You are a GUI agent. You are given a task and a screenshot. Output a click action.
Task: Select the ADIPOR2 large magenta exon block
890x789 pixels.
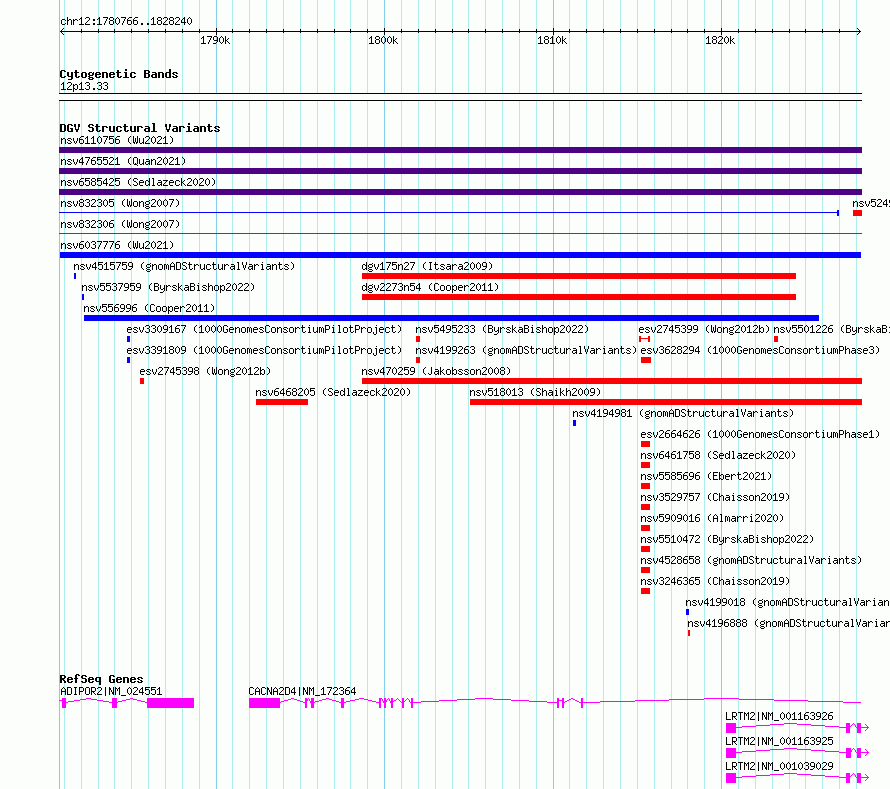tap(170, 703)
